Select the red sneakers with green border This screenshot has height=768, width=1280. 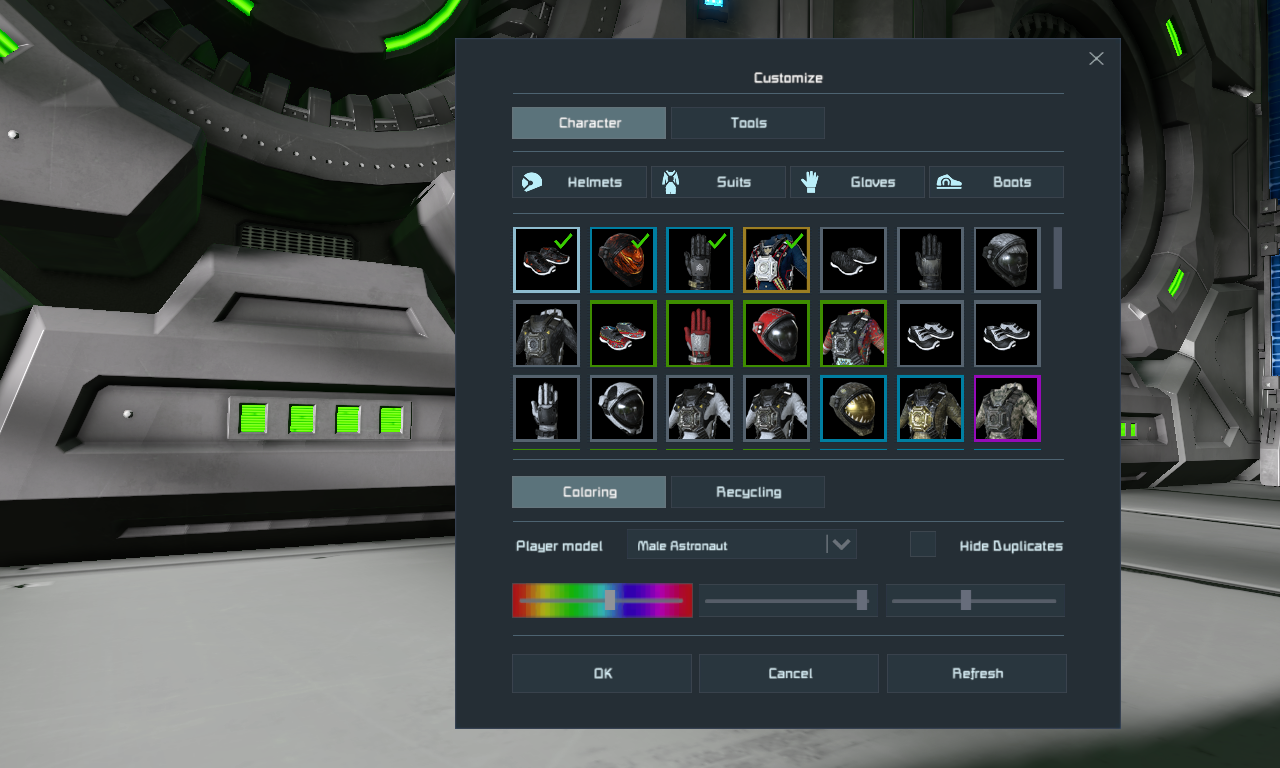tap(623, 334)
